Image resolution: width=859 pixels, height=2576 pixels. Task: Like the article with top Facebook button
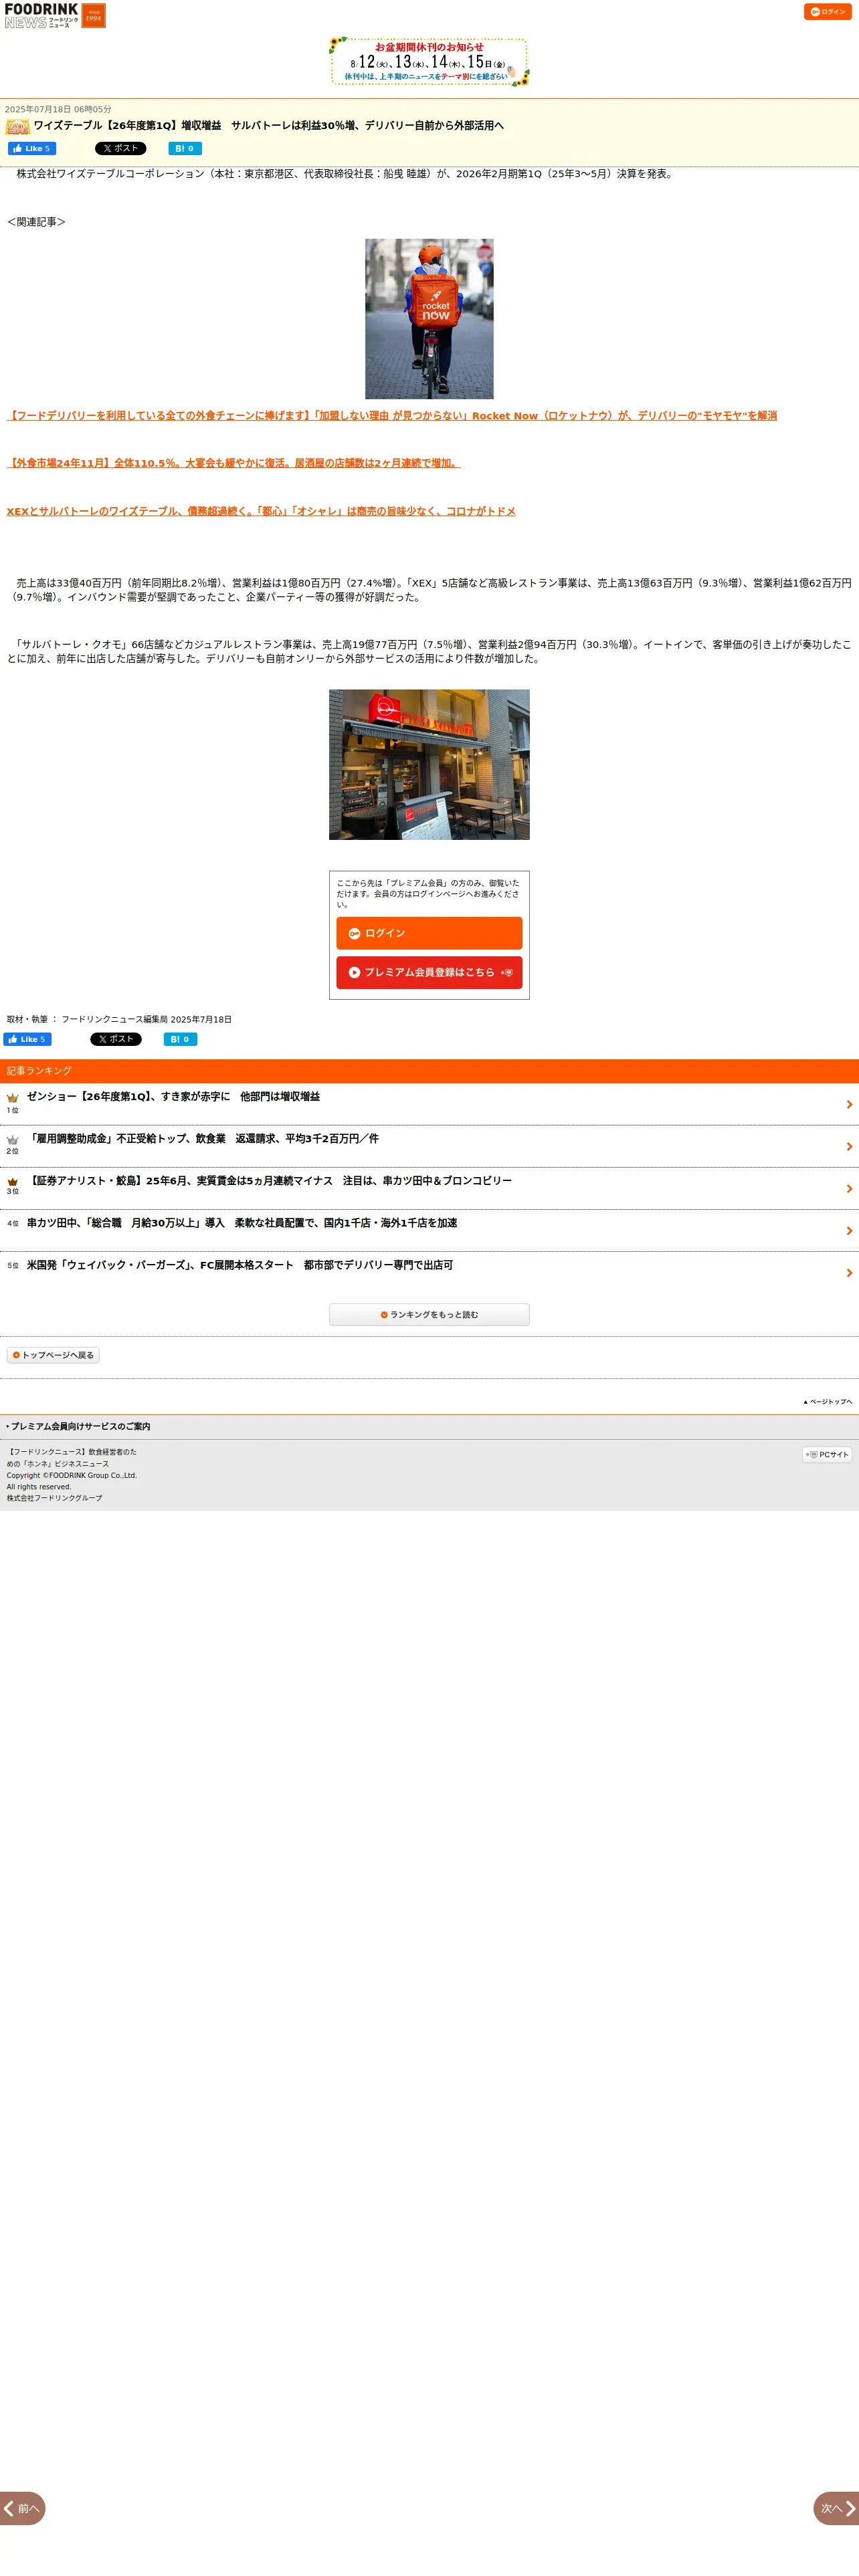[32, 149]
